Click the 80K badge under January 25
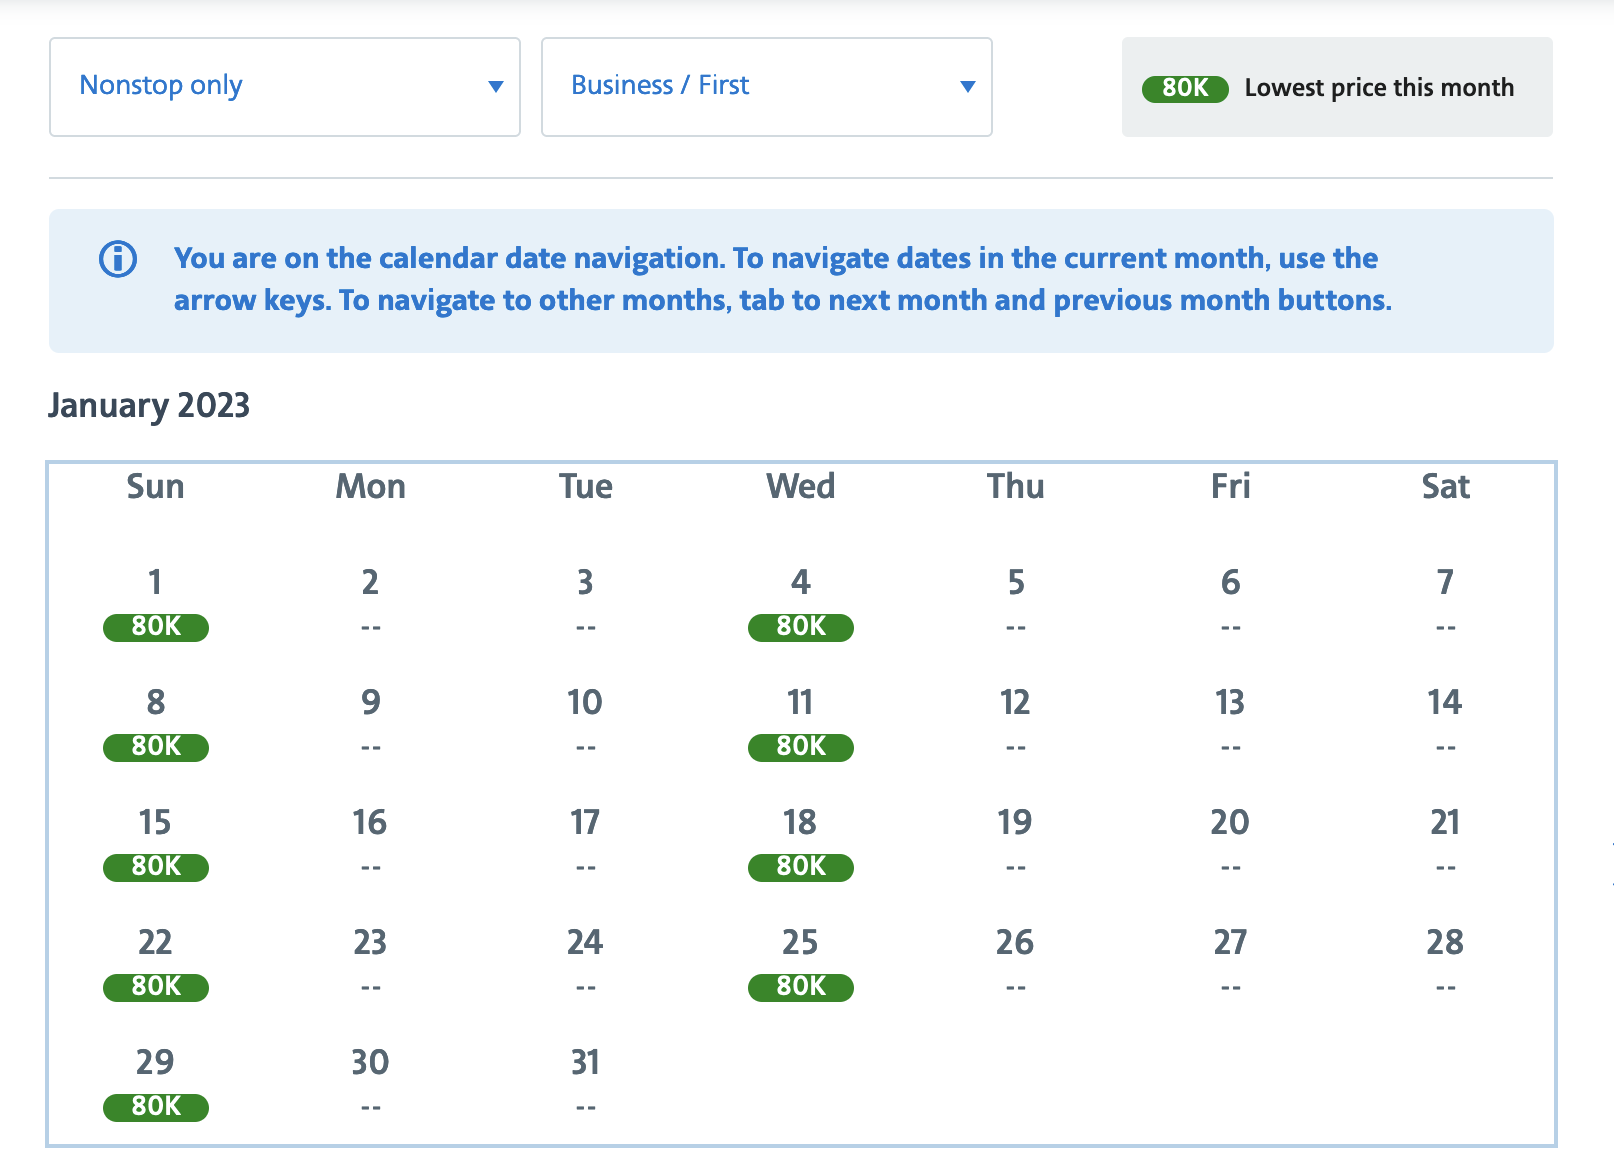The width and height of the screenshot is (1614, 1170). 800,987
